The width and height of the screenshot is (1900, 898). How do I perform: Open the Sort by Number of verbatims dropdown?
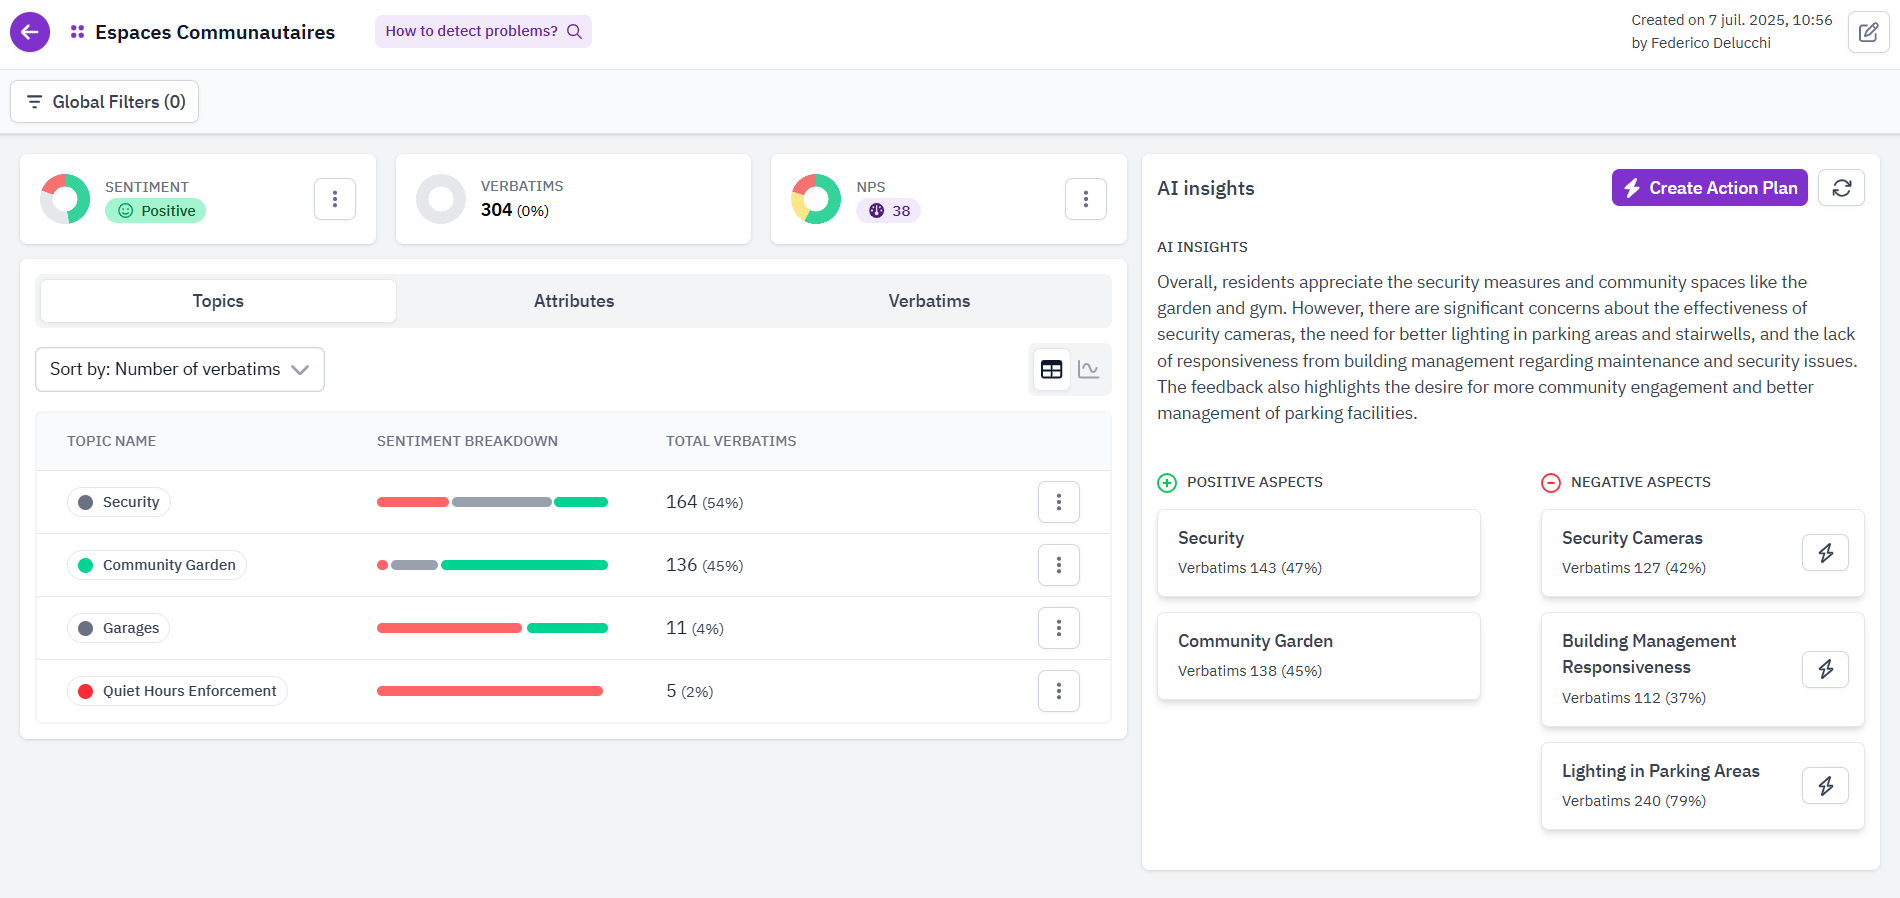point(180,369)
